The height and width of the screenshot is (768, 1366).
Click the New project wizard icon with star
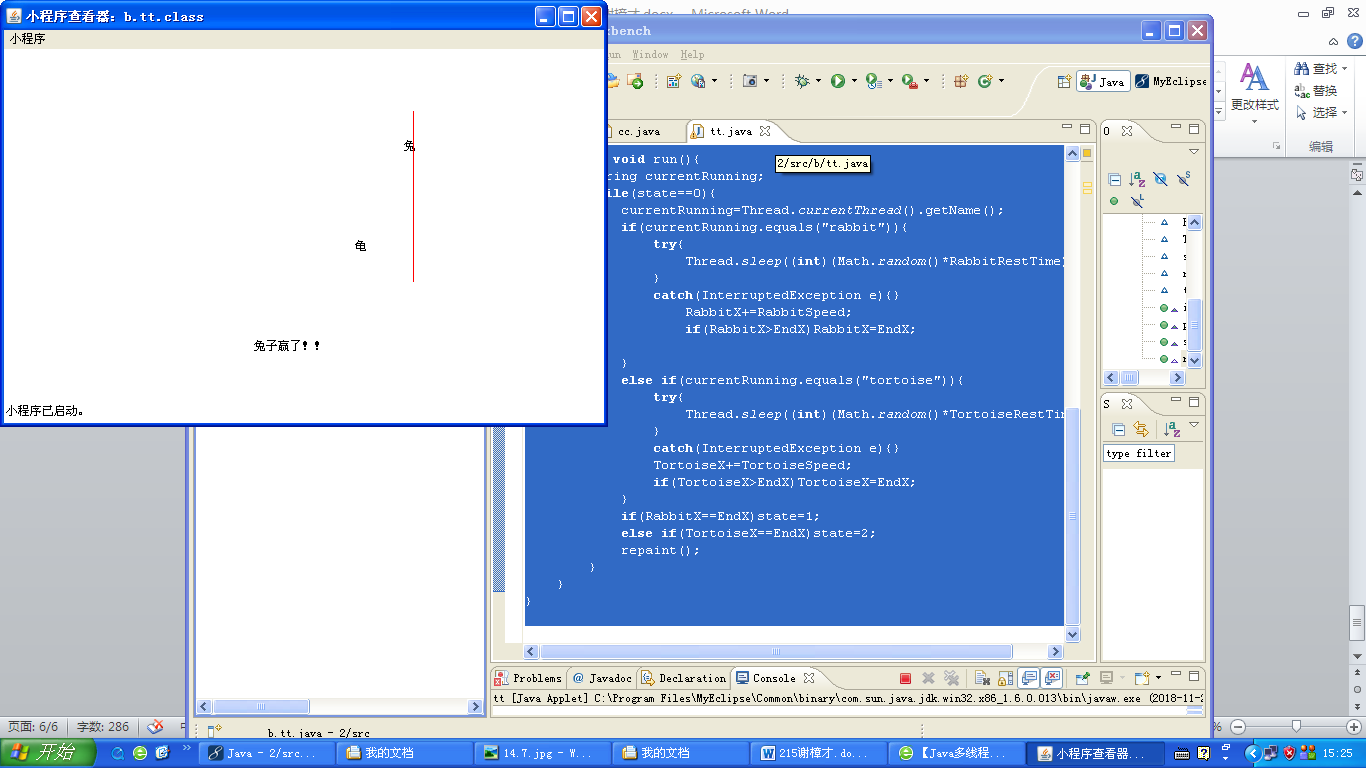[674, 81]
